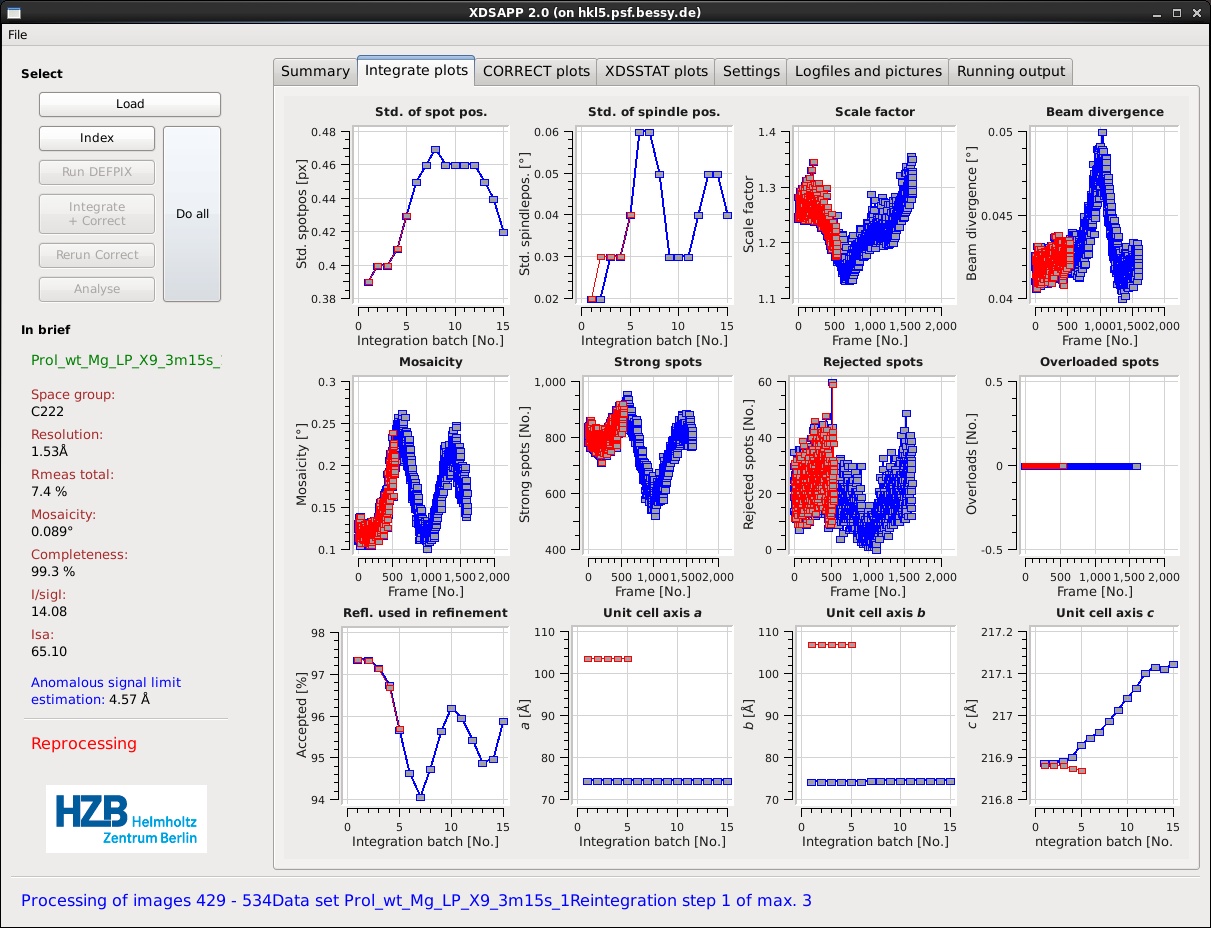
Task: Click the HZB Helmholtz Zentrum Berlin logo
Action: pyautogui.click(x=126, y=819)
